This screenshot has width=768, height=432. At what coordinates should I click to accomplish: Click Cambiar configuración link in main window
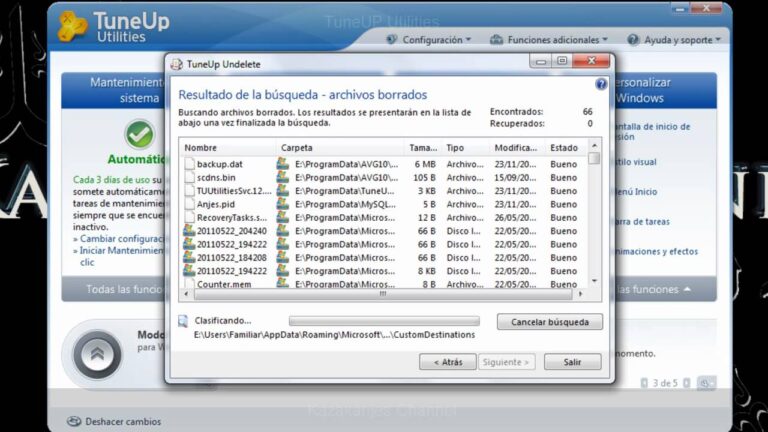[x=121, y=239]
